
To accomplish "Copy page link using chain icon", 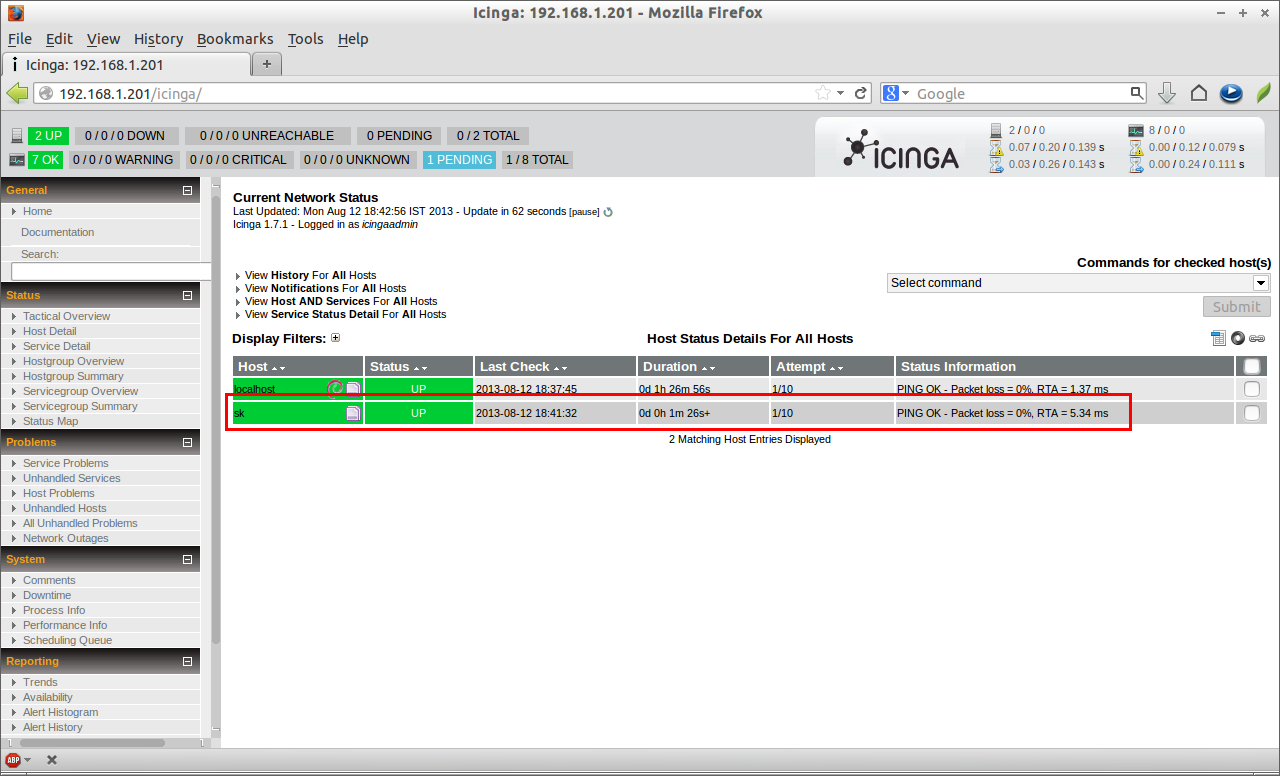I will pyautogui.click(x=1257, y=338).
